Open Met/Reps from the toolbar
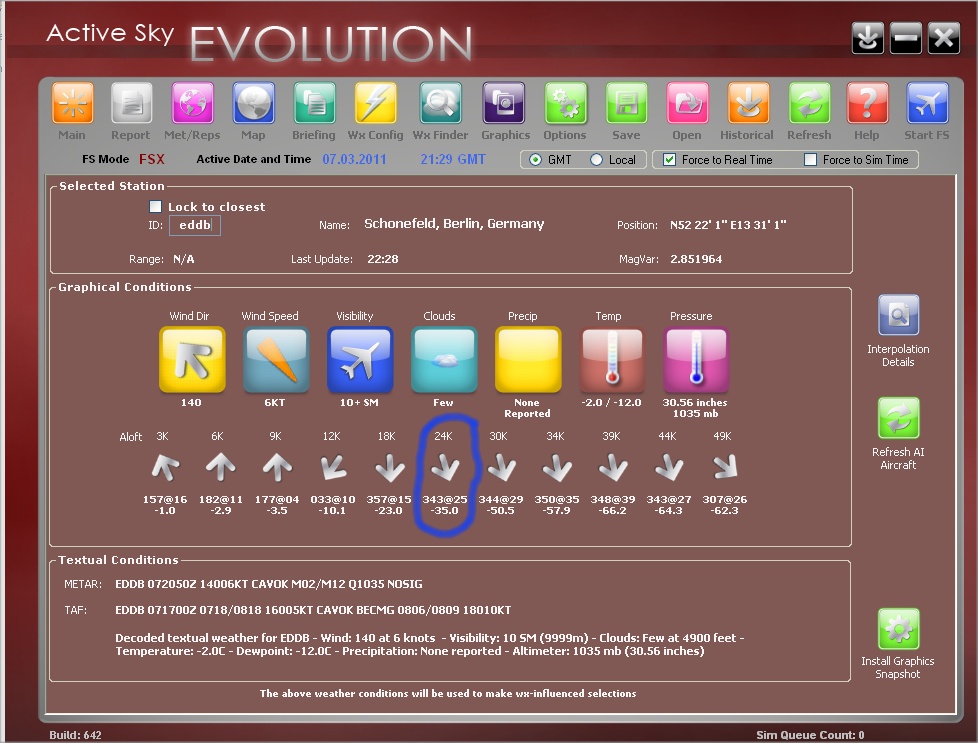This screenshot has height=743, width=978. click(192, 103)
